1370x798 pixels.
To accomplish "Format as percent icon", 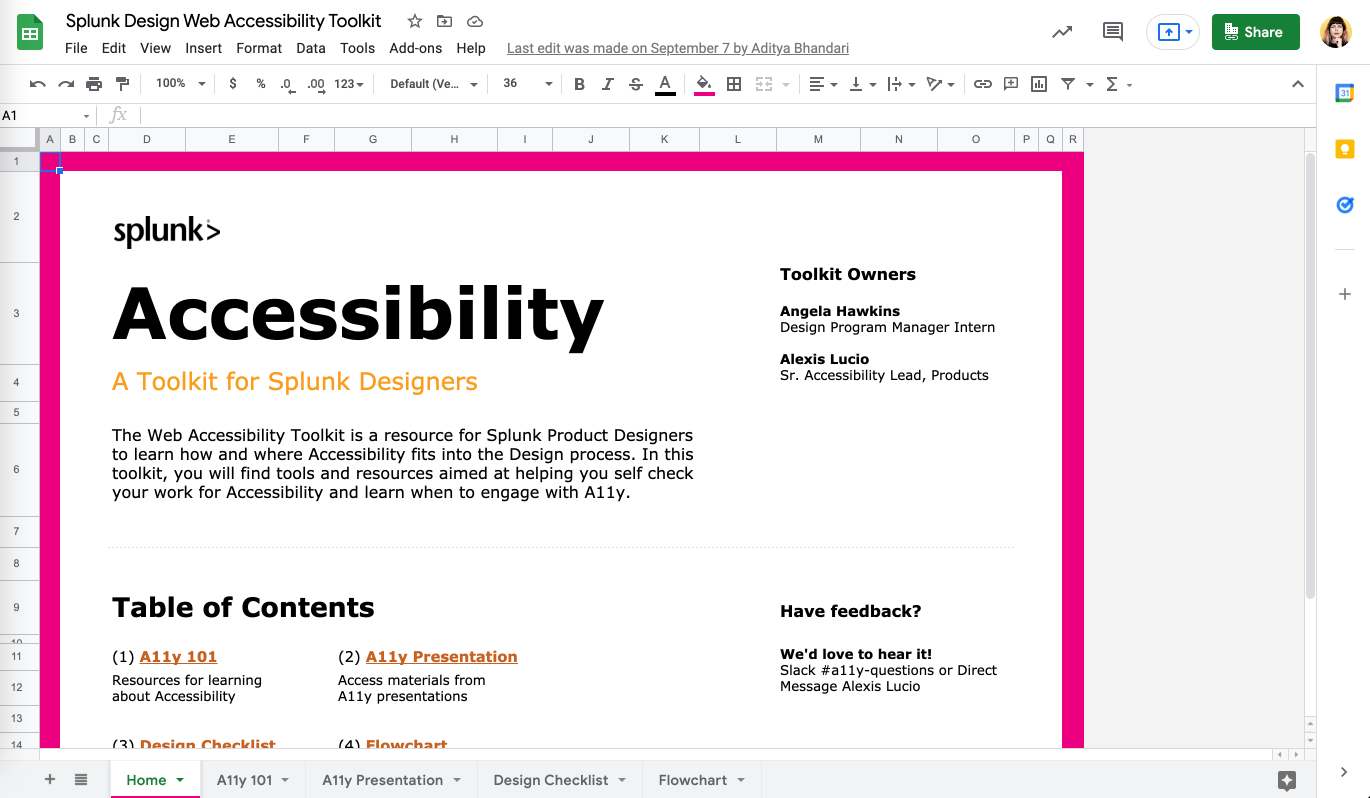I will [261, 84].
